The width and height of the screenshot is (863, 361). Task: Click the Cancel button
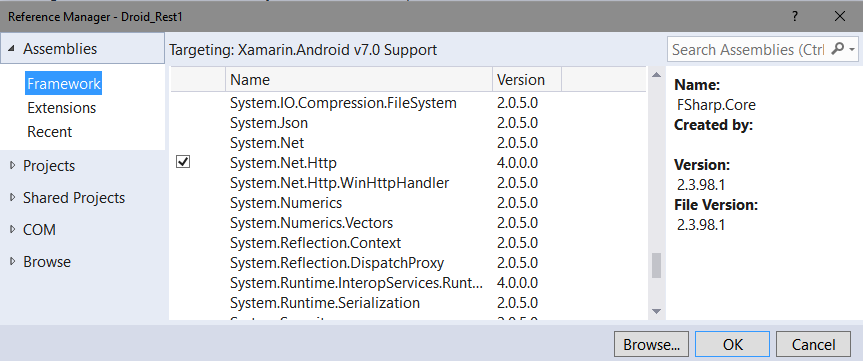point(813,344)
